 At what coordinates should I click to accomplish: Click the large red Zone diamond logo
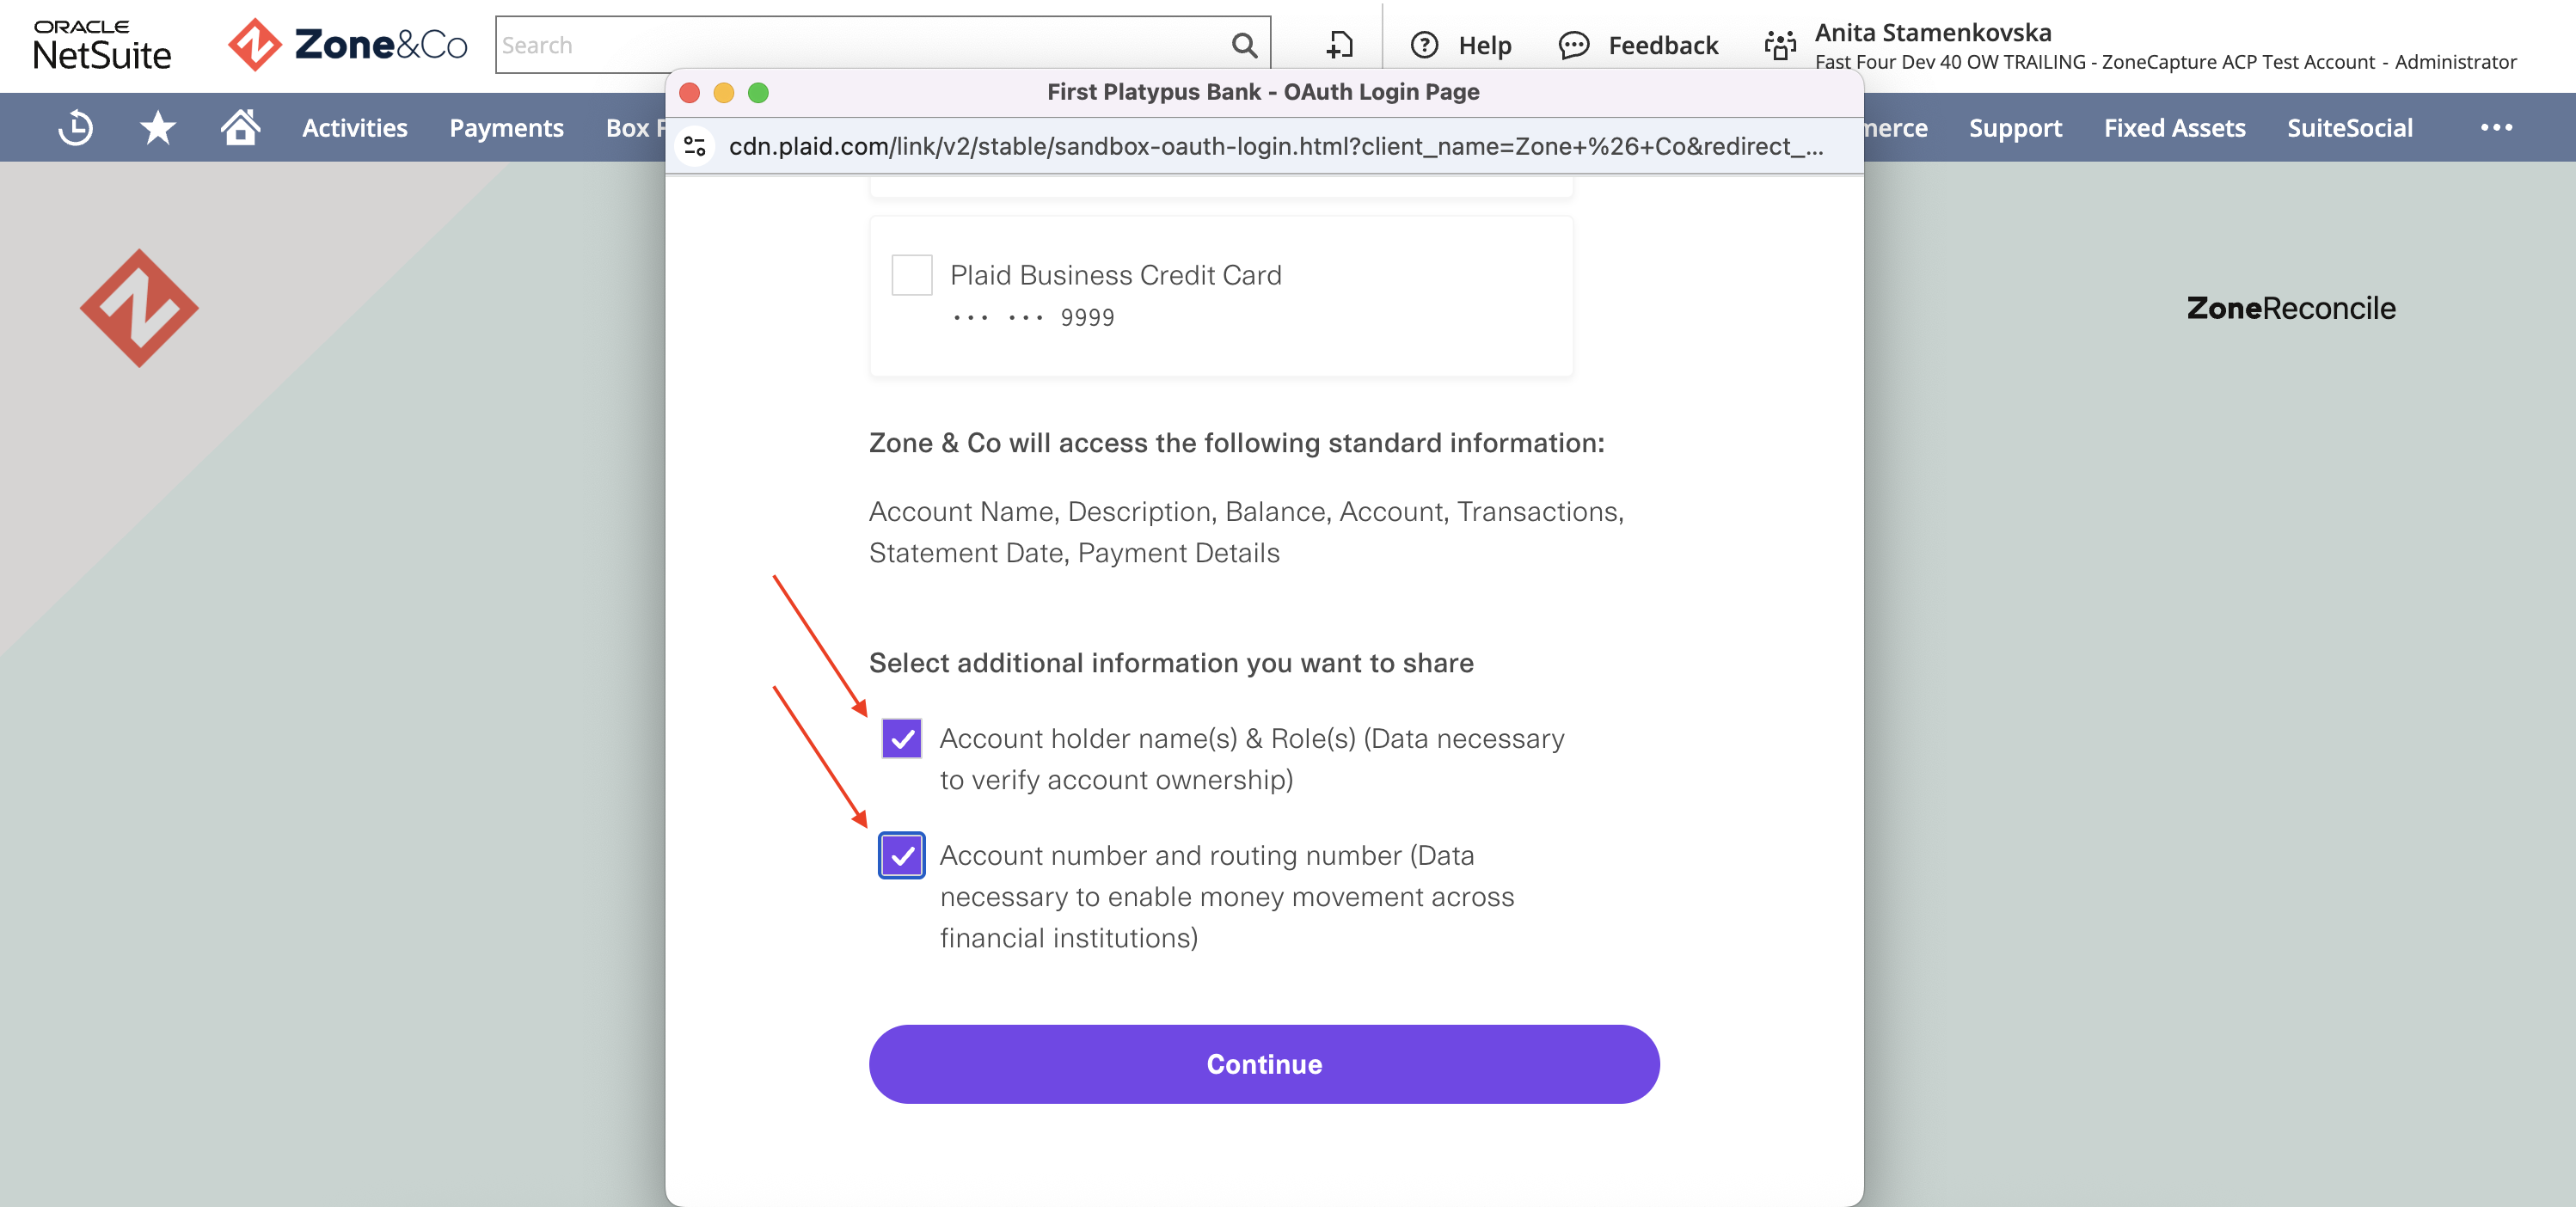click(139, 308)
